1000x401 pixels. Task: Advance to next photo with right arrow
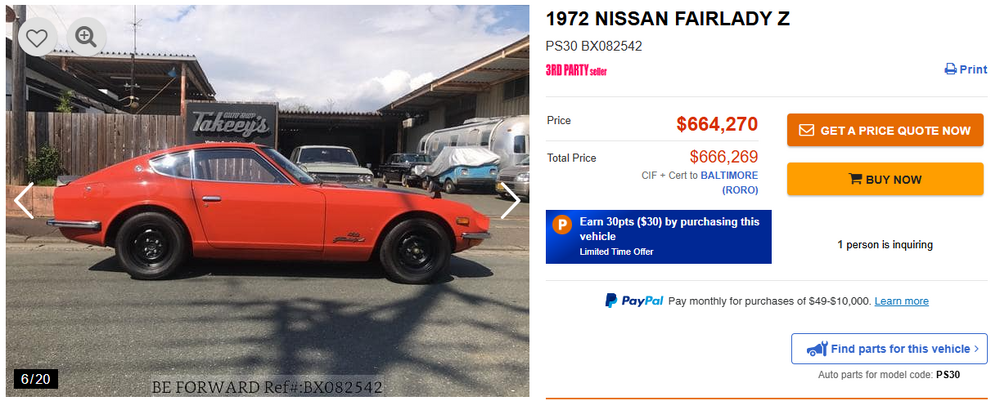tap(510, 201)
